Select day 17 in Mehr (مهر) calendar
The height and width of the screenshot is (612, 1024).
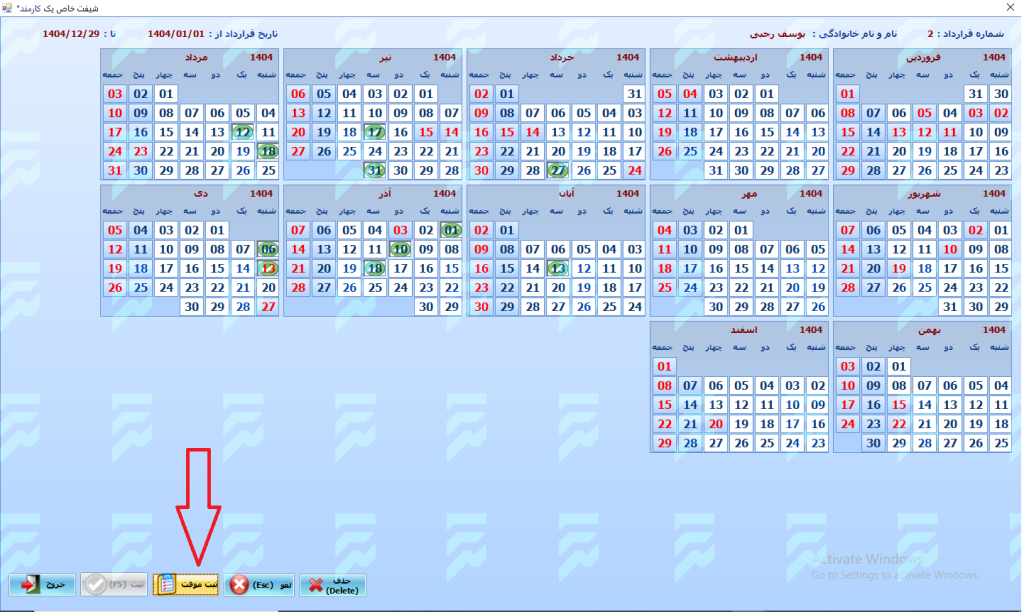tap(690, 268)
